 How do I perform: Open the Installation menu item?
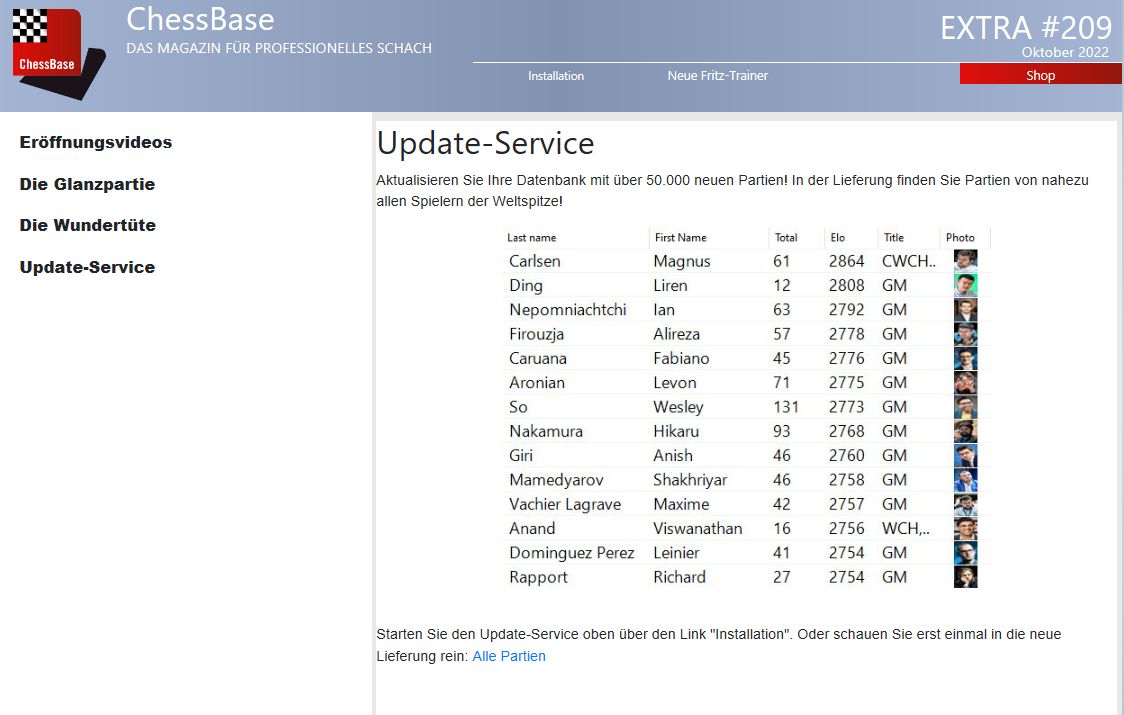click(x=556, y=76)
